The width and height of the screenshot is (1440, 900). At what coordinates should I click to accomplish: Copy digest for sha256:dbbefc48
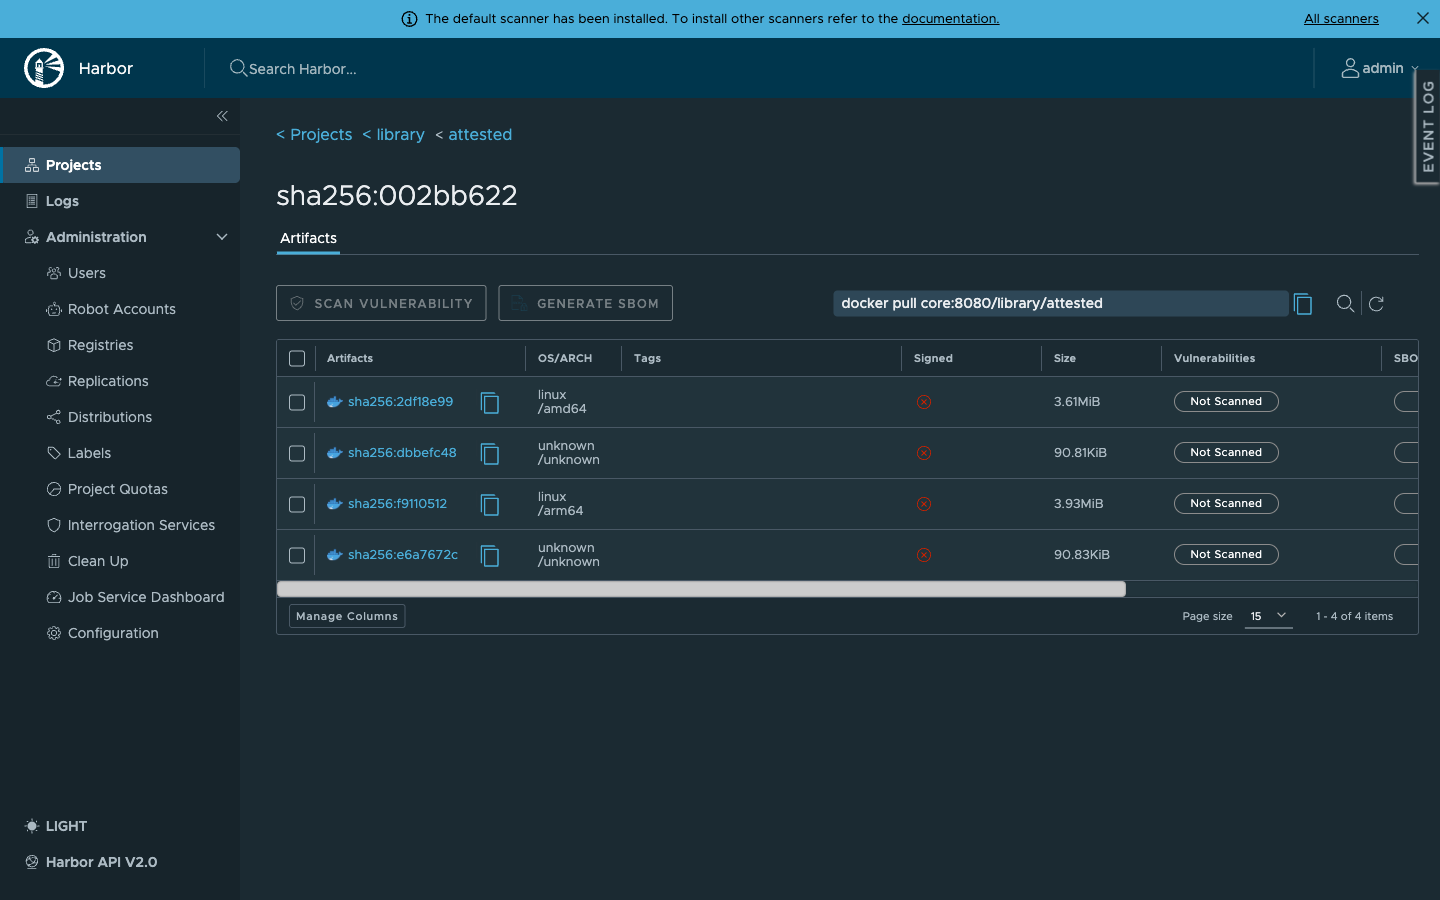[490, 453]
